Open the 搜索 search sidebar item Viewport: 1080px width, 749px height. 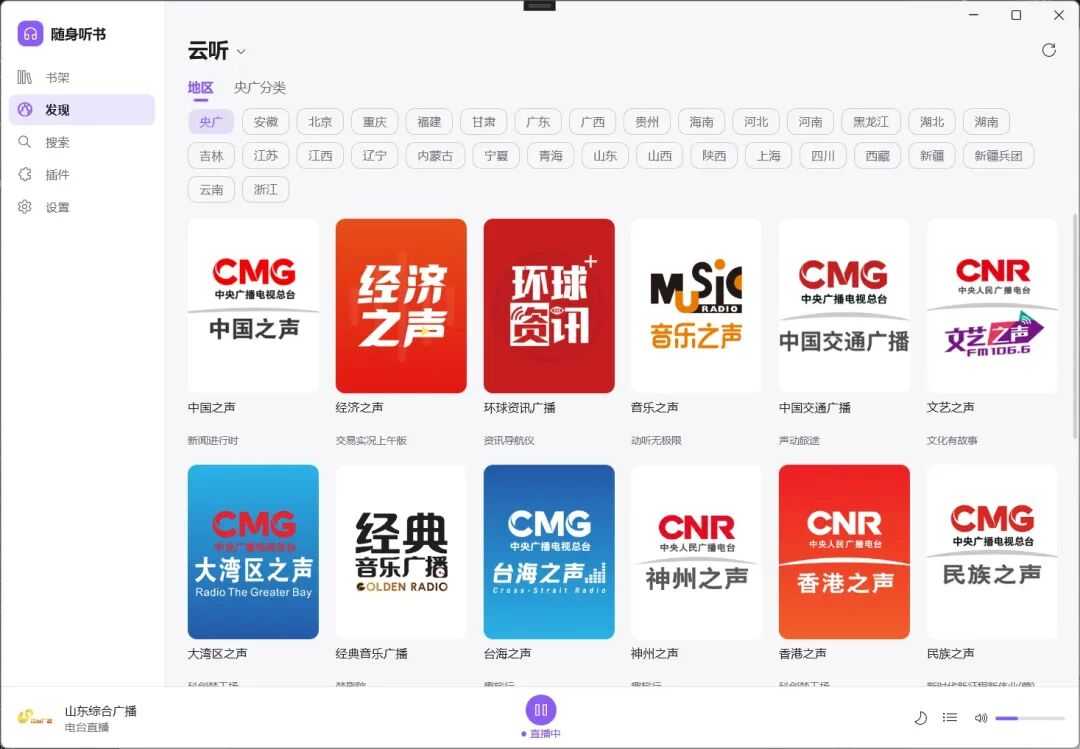click(81, 142)
